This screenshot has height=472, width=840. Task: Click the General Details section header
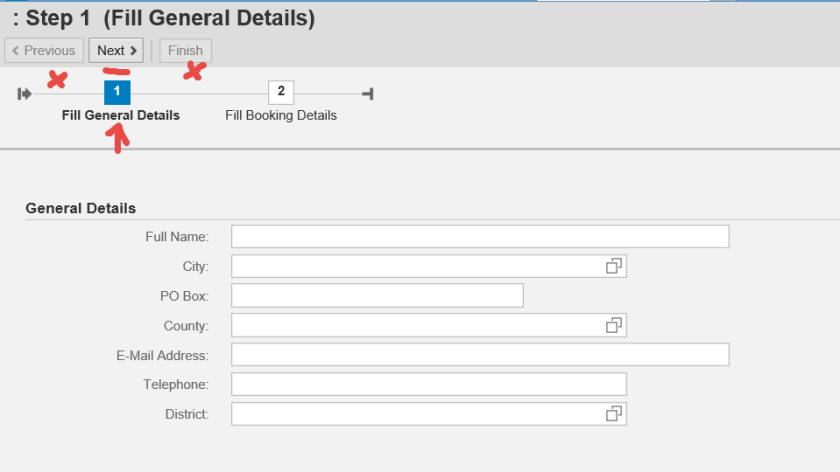[80, 208]
